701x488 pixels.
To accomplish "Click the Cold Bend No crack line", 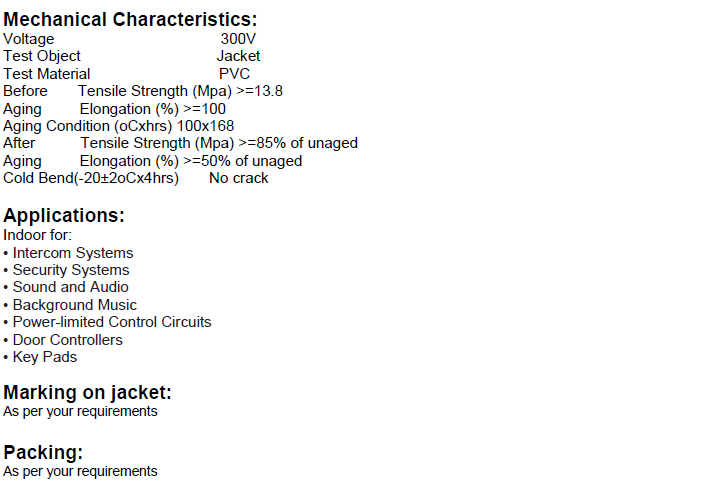I will pyautogui.click(x=135, y=178).
